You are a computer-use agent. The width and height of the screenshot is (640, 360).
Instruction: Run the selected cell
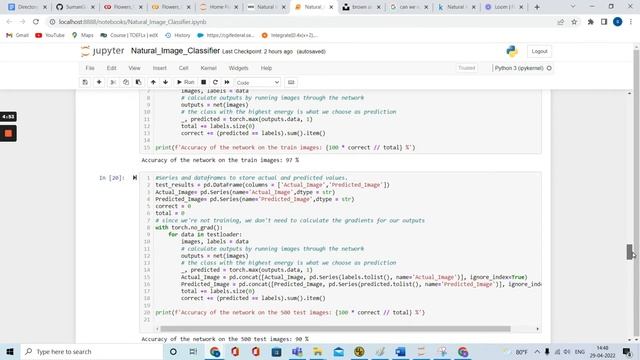(185, 82)
